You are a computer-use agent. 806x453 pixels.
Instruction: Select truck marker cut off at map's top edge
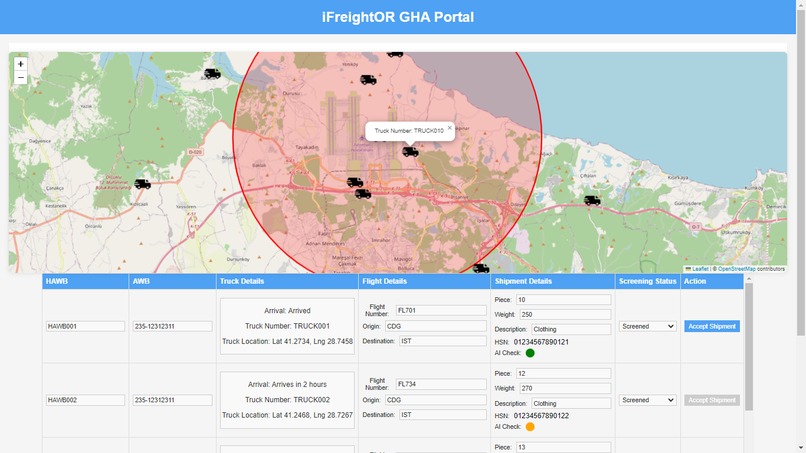coord(395,54)
